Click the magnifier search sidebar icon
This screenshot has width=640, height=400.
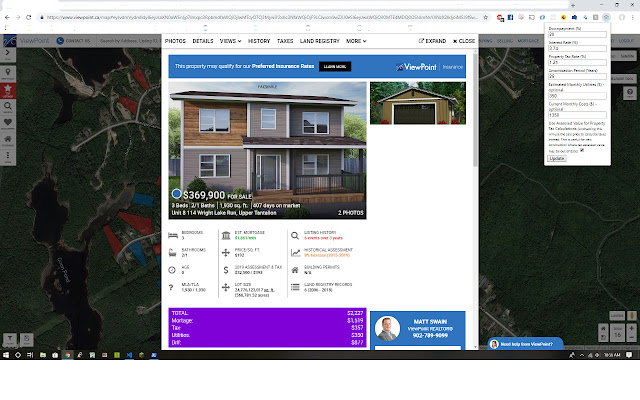click(x=8, y=107)
